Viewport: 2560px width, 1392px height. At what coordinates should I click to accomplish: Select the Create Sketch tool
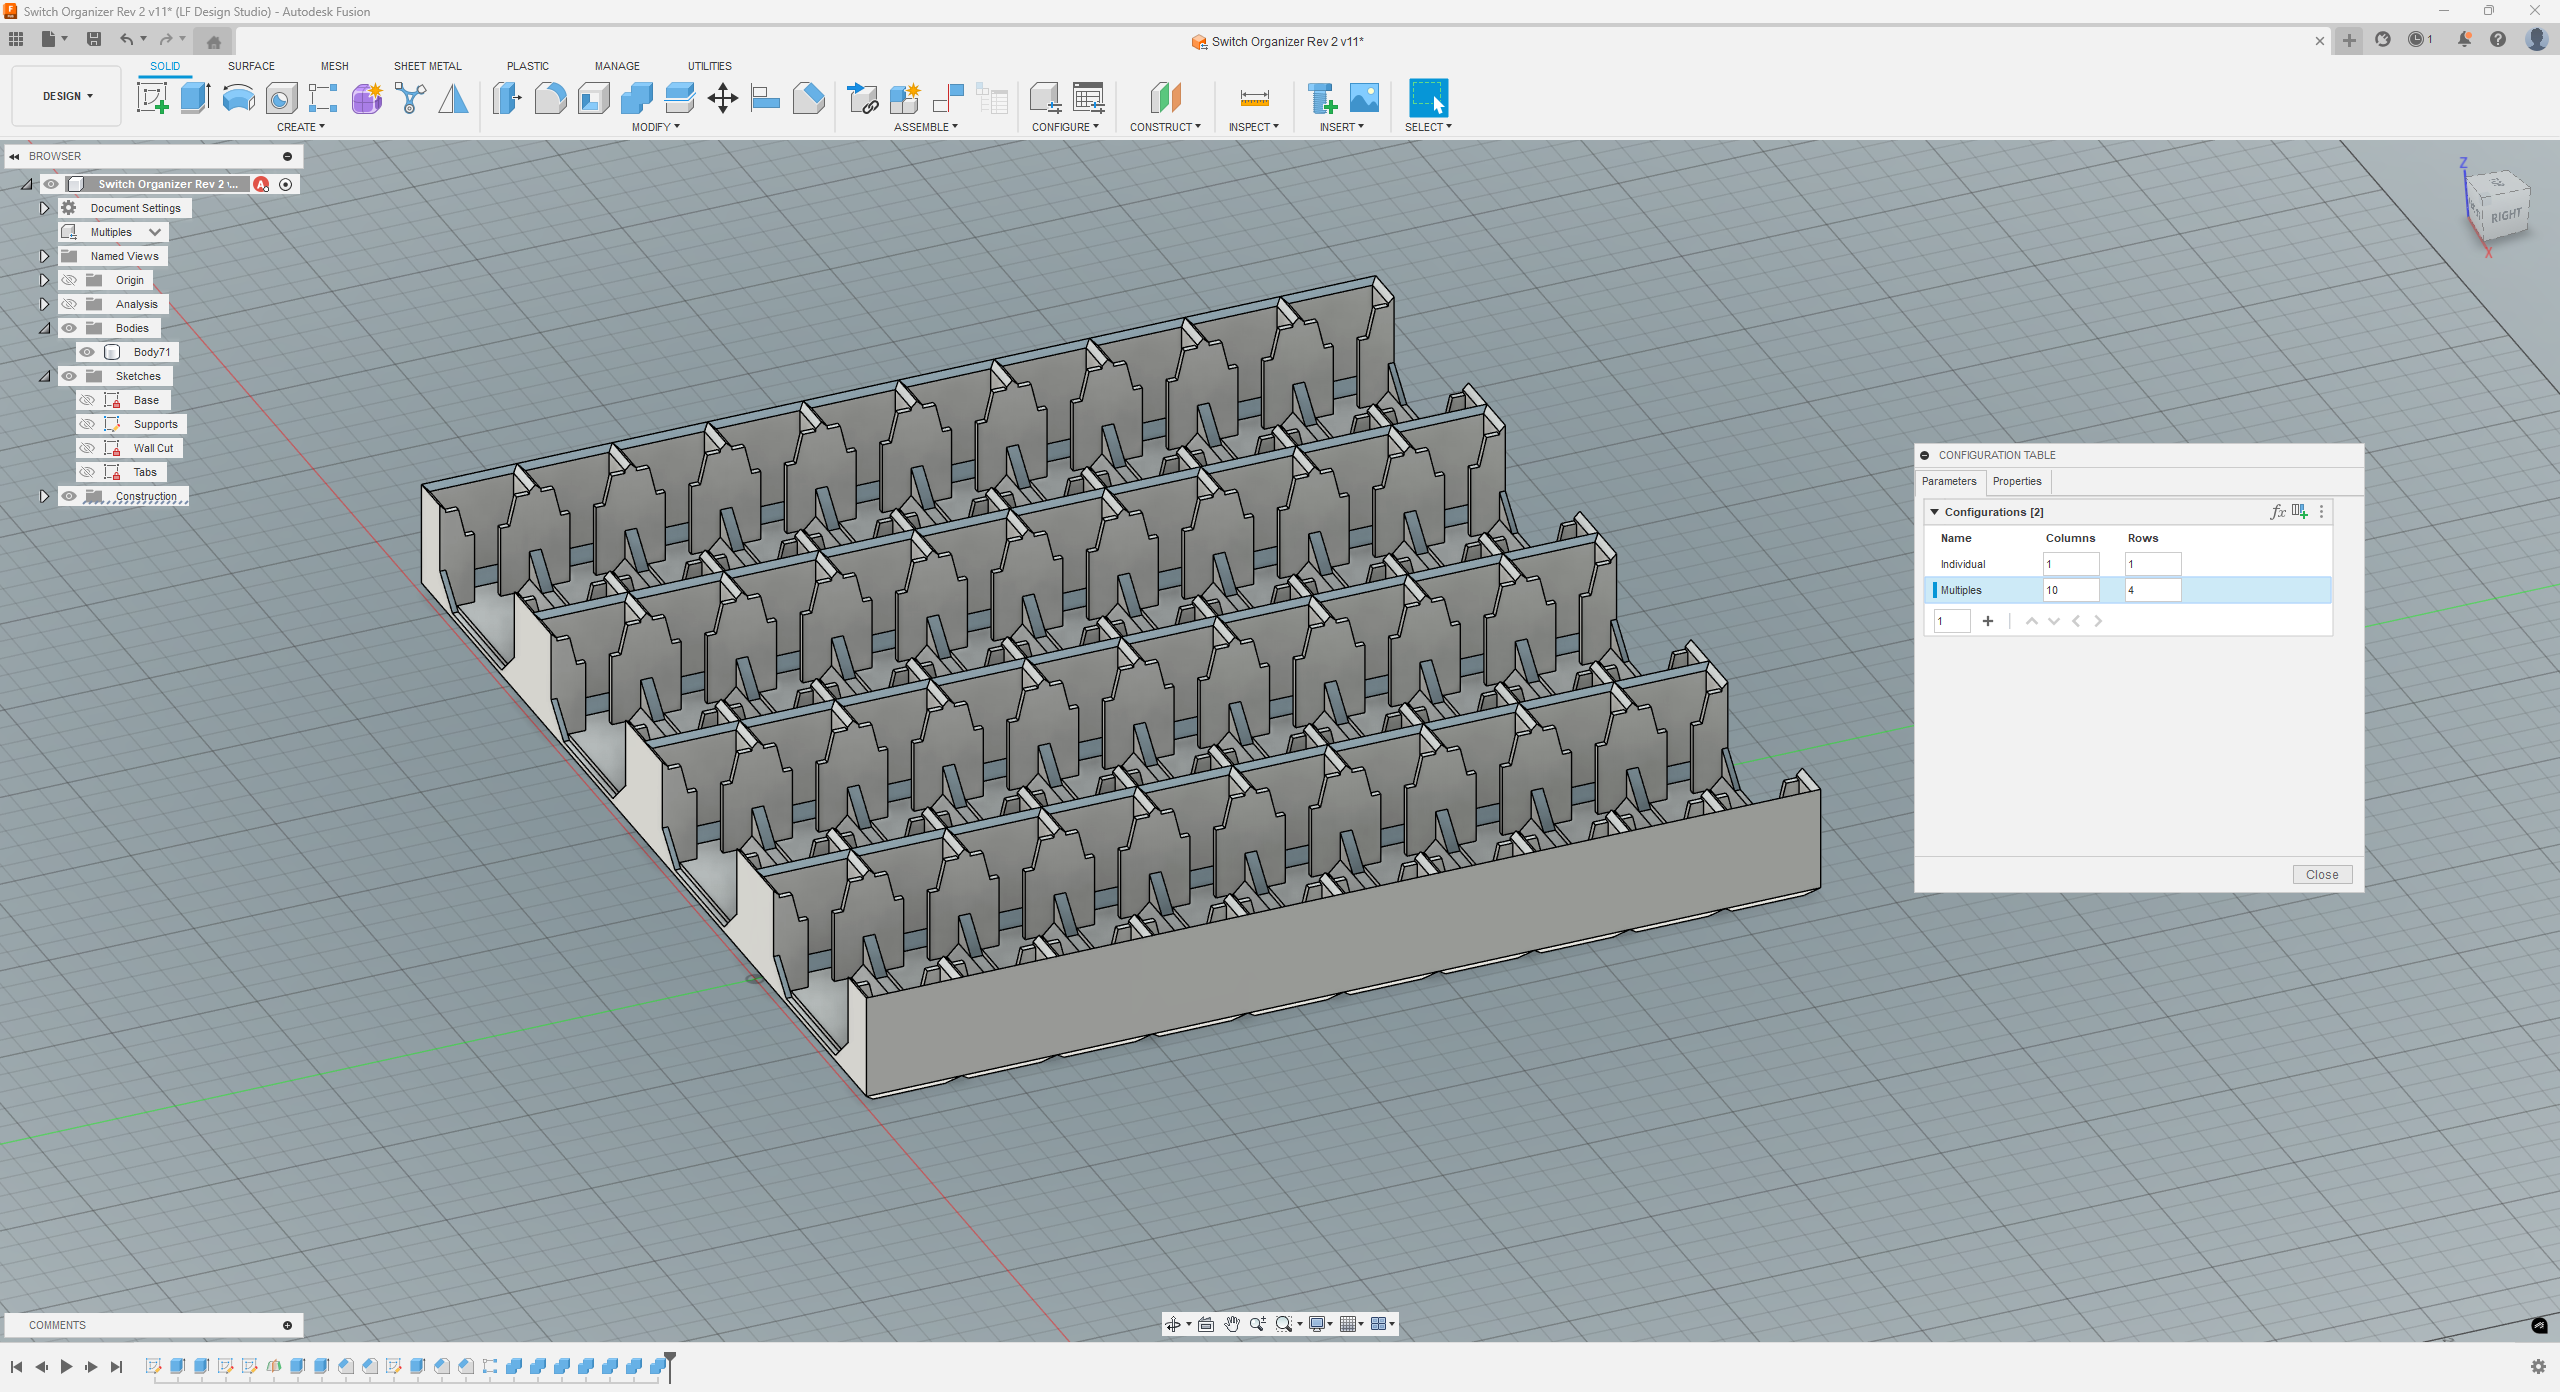point(152,98)
